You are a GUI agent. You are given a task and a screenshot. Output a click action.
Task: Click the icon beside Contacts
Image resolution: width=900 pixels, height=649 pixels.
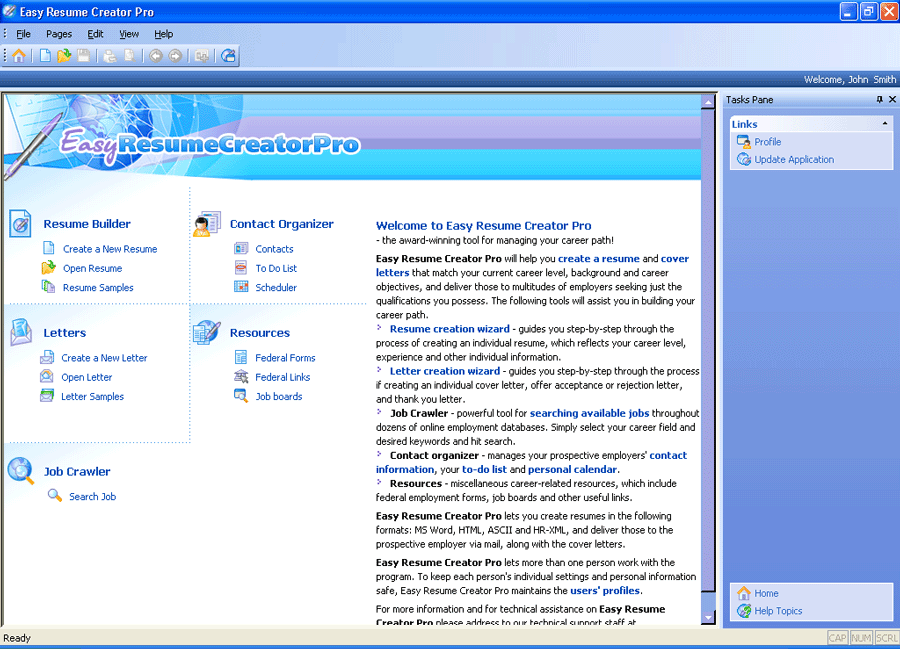click(x=241, y=248)
